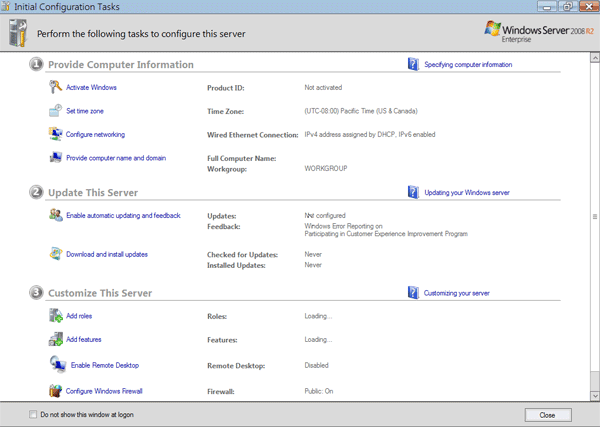This screenshot has height=427, width=600.
Task: Click the Close button at bottom
Action: (x=548, y=415)
